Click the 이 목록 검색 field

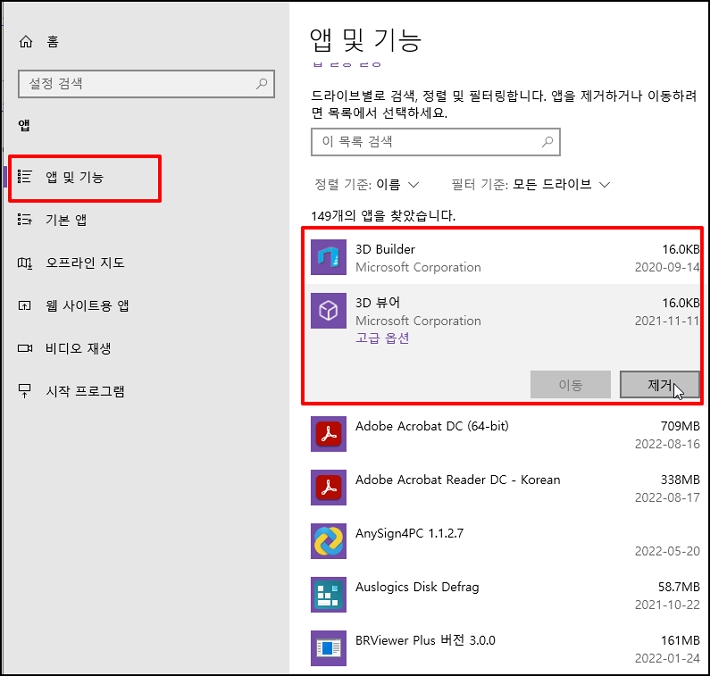[x=436, y=142]
